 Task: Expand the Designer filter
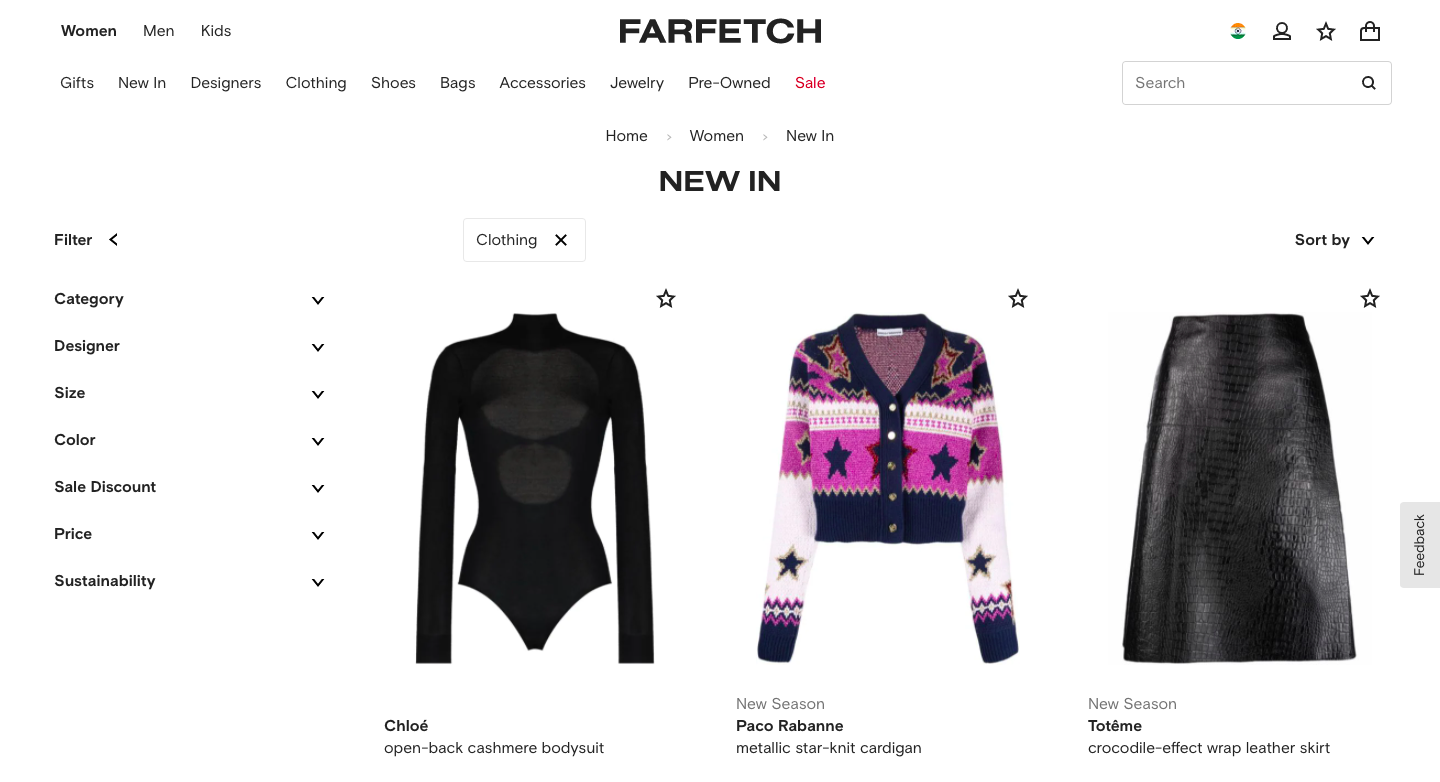click(190, 346)
